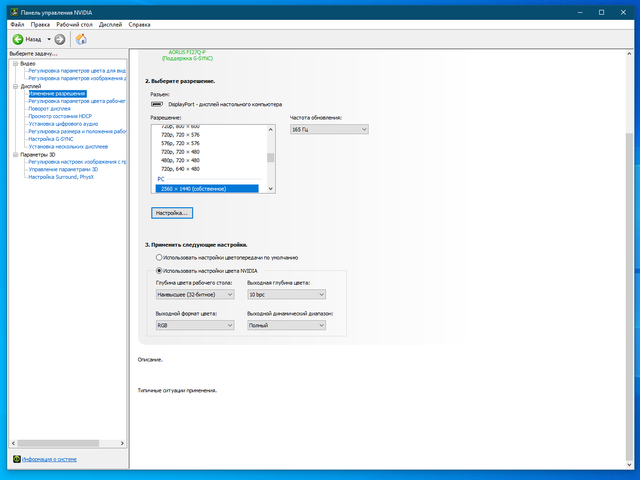
Task: Click task pane horizontal scroll left arrow
Action: pos(13,443)
